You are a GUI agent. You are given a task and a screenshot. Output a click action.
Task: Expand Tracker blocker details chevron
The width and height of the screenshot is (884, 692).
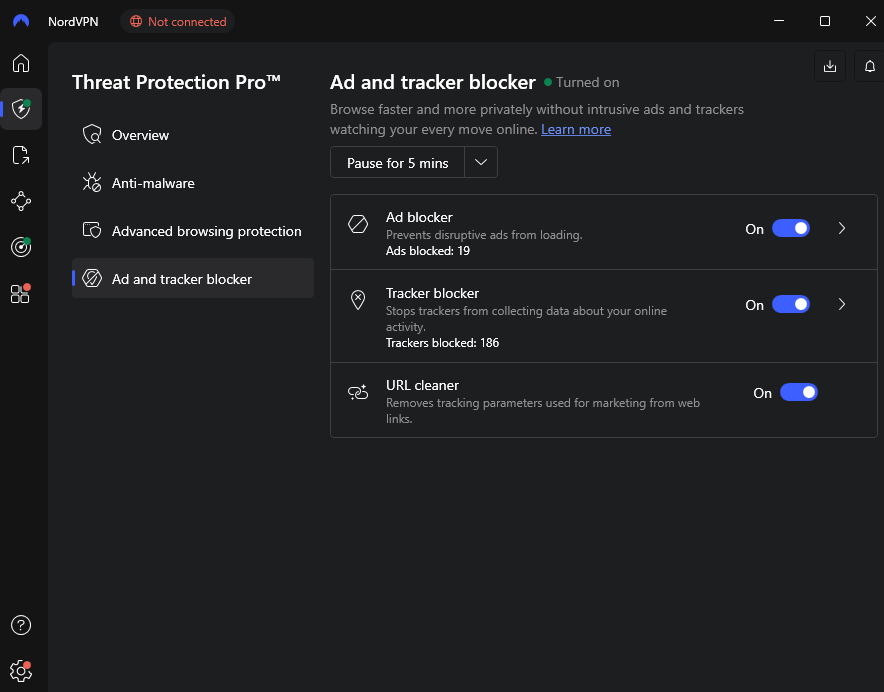tap(842, 304)
